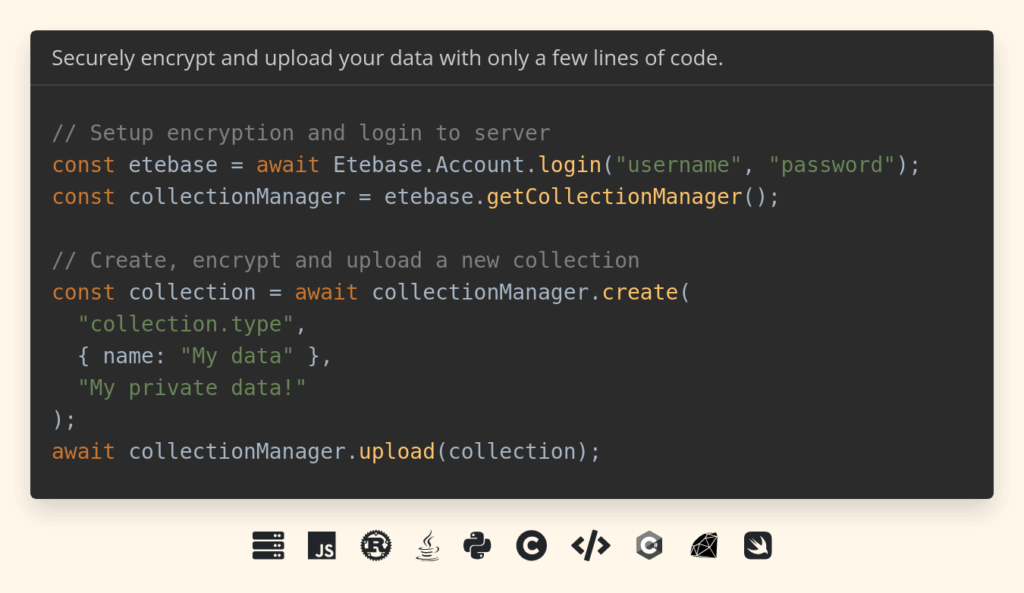Click the "username" string in login call
The image size is (1024, 593).
pos(679,165)
